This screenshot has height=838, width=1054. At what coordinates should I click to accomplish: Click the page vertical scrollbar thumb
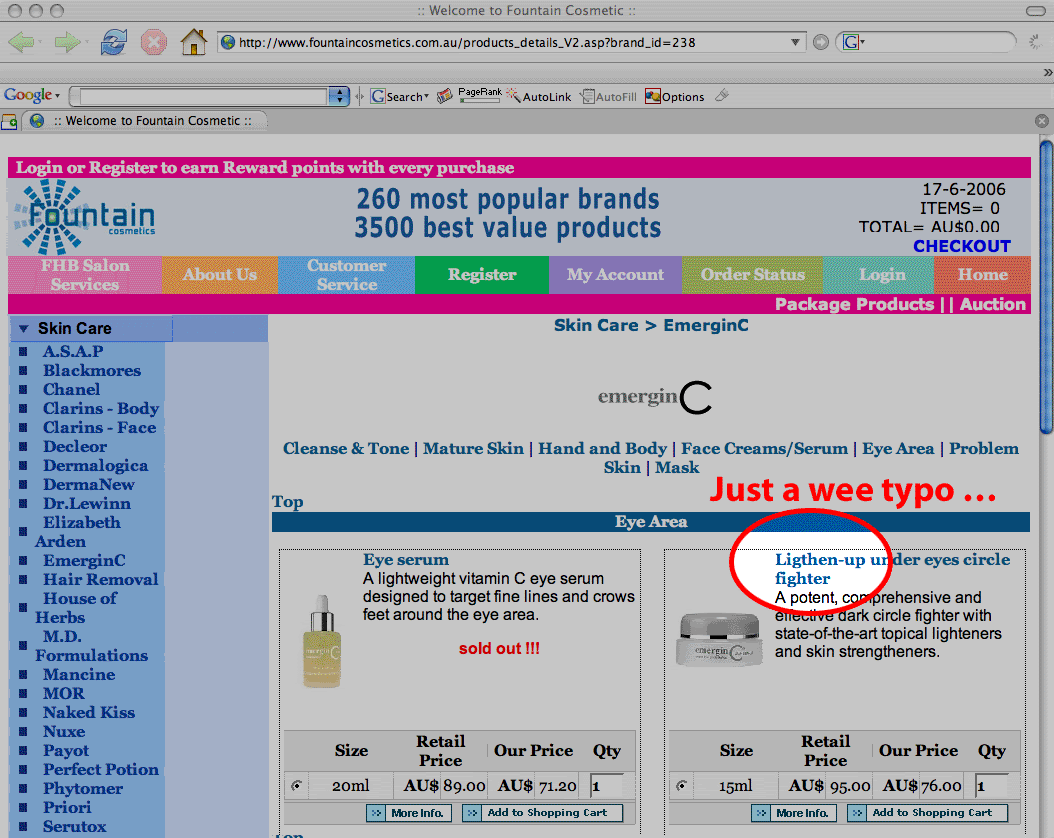(x=1046, y=287)
